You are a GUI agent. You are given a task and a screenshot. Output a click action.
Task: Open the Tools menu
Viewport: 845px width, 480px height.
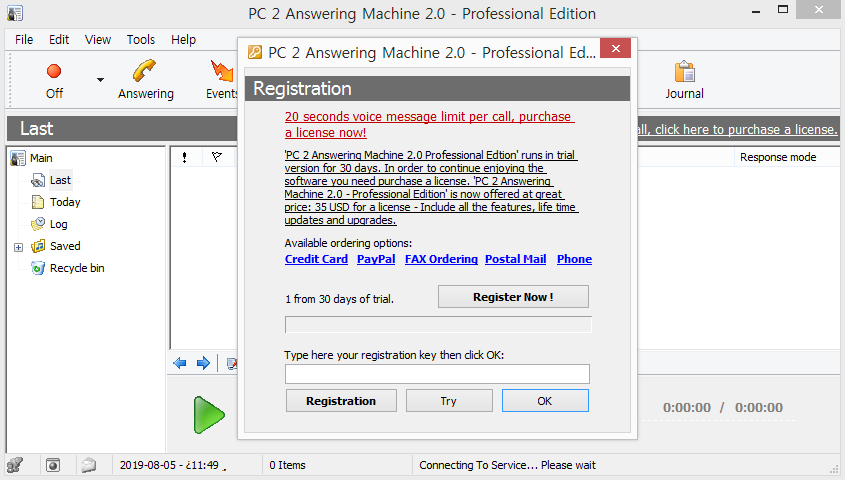pos(141,39)
